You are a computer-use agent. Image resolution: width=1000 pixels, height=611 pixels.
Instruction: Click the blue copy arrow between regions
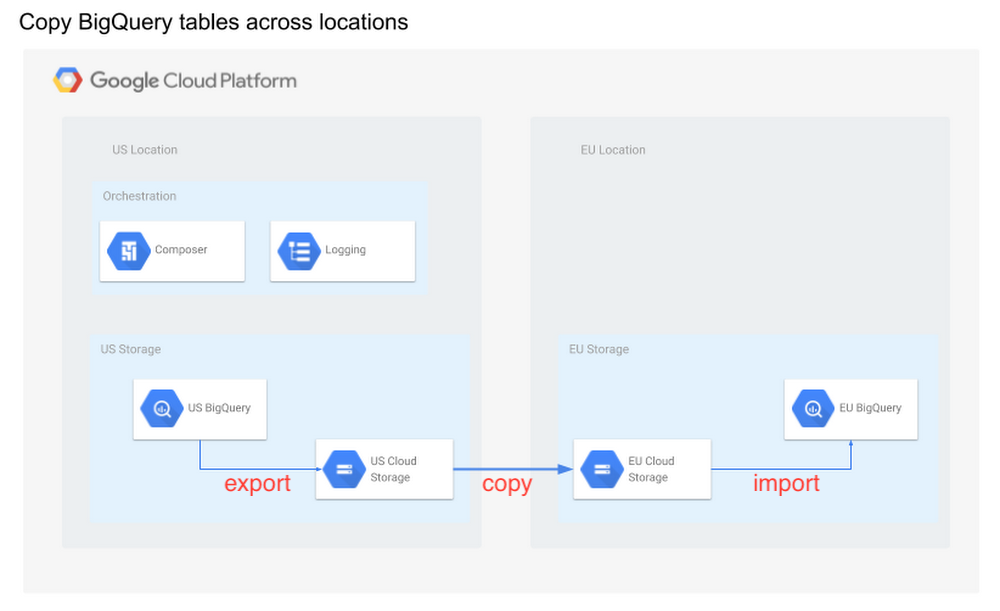point(510,467)
